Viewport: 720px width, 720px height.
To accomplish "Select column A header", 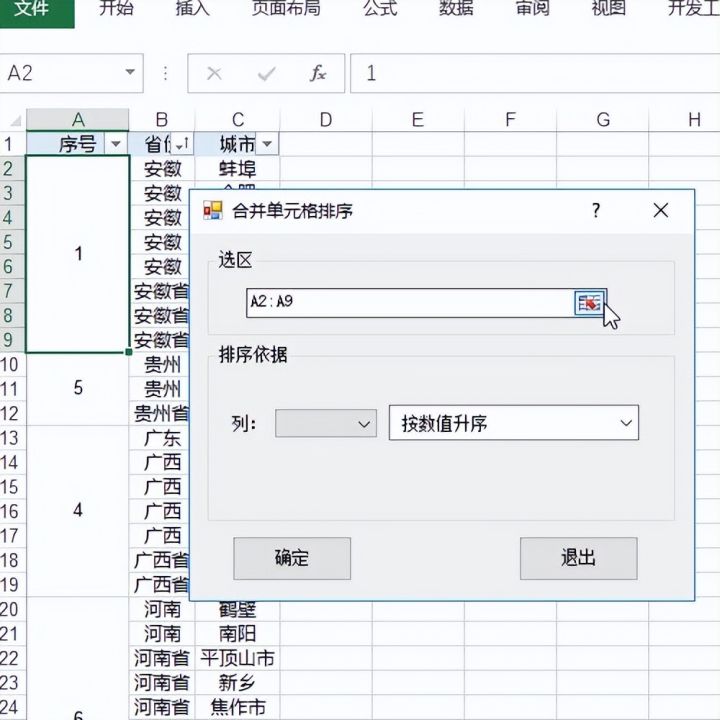I will tap(78, 120).
